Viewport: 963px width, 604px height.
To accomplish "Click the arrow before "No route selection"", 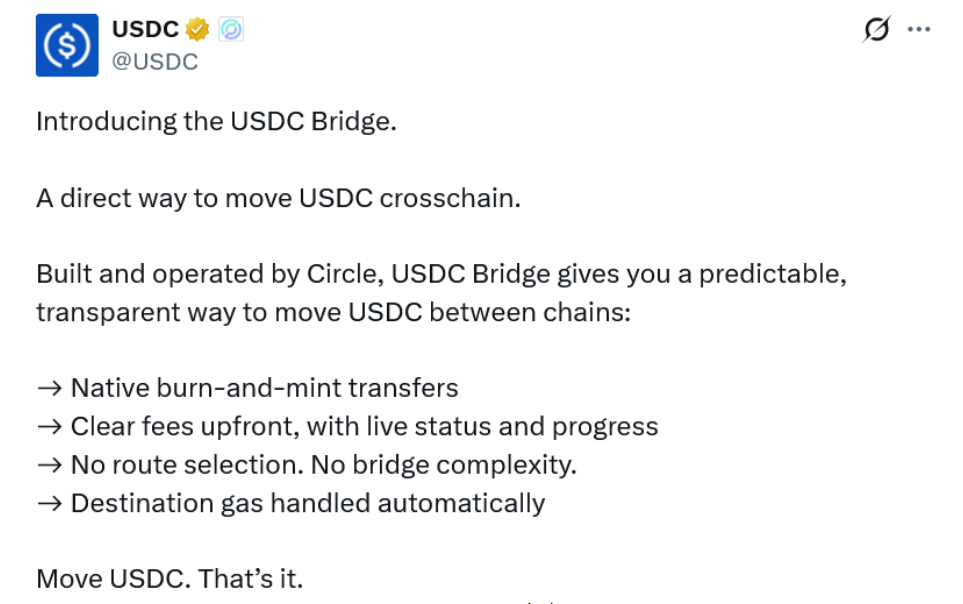I will [x=49, y=464].
